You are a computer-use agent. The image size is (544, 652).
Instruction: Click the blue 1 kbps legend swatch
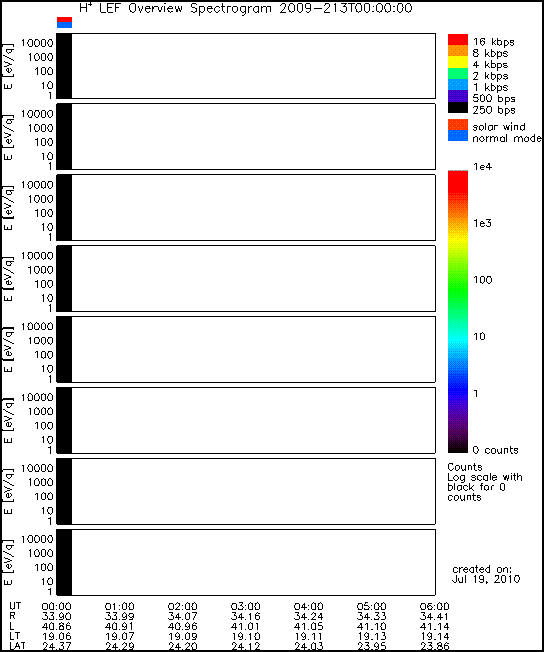(458, 85)
